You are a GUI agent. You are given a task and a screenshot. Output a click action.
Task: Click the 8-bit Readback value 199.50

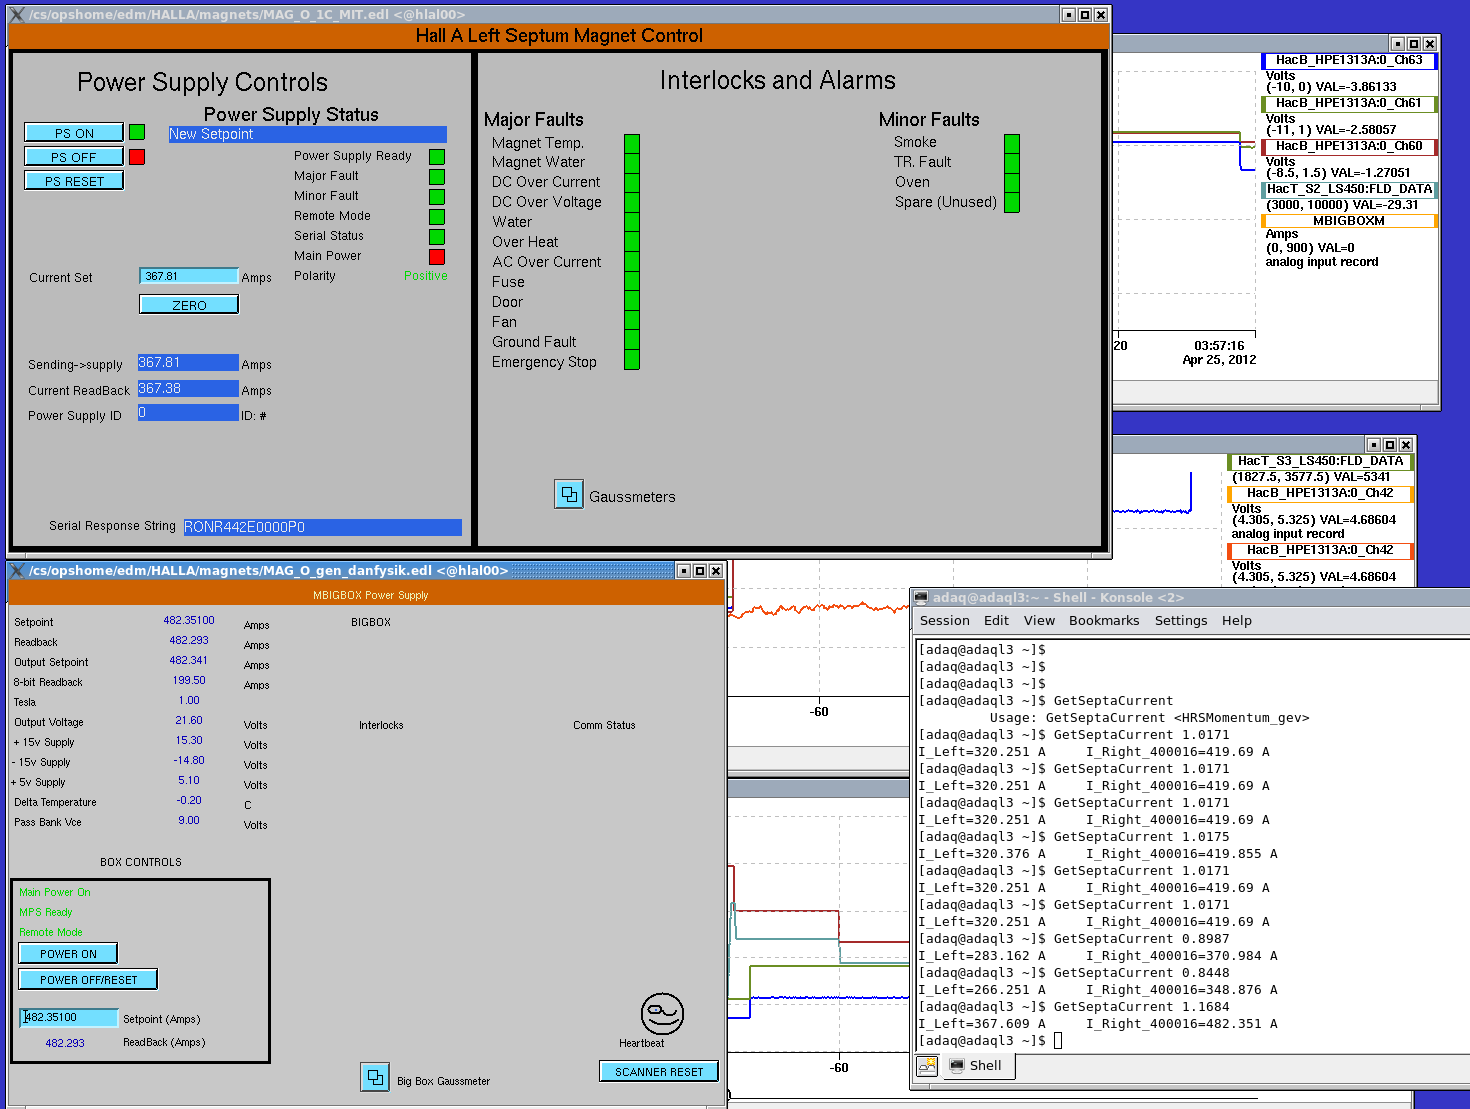pos(189,681)
